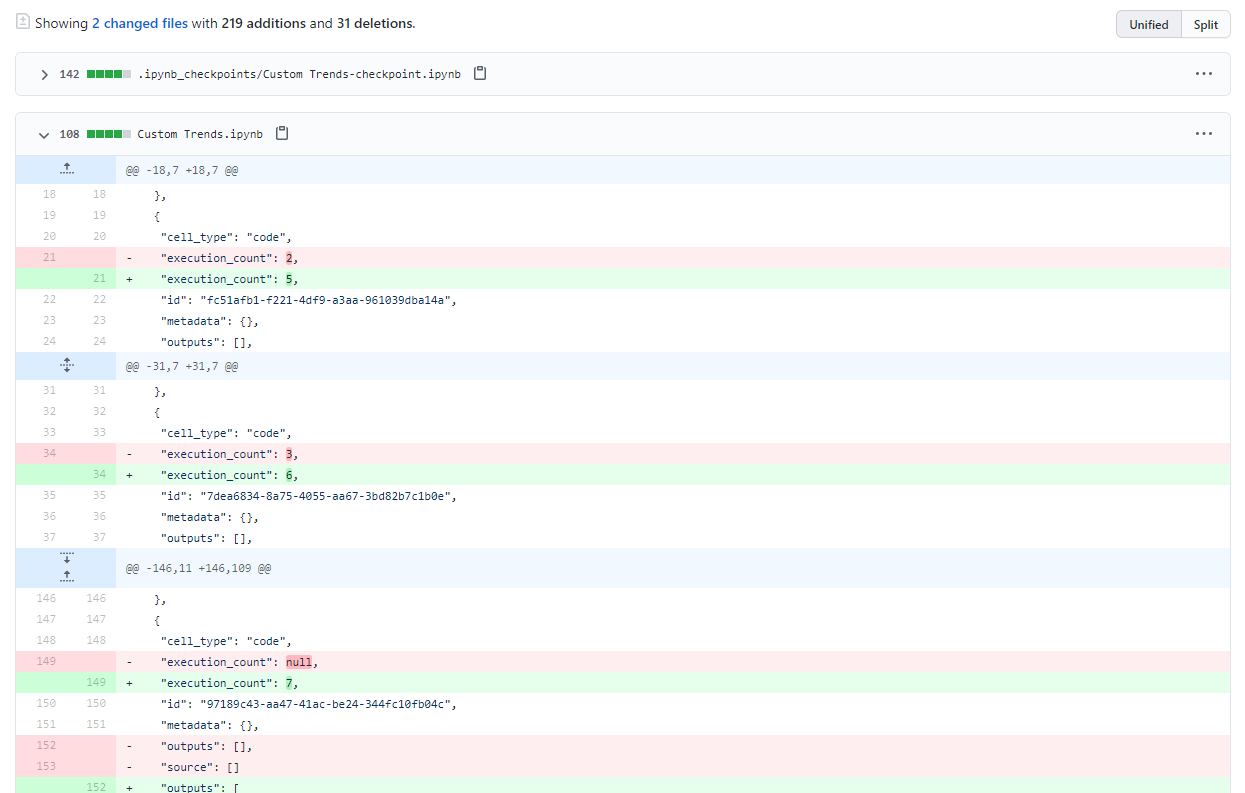1245x793 pixels.
Task: Expand all lines before line 31 hunk
Action: (x=66, y=366)
